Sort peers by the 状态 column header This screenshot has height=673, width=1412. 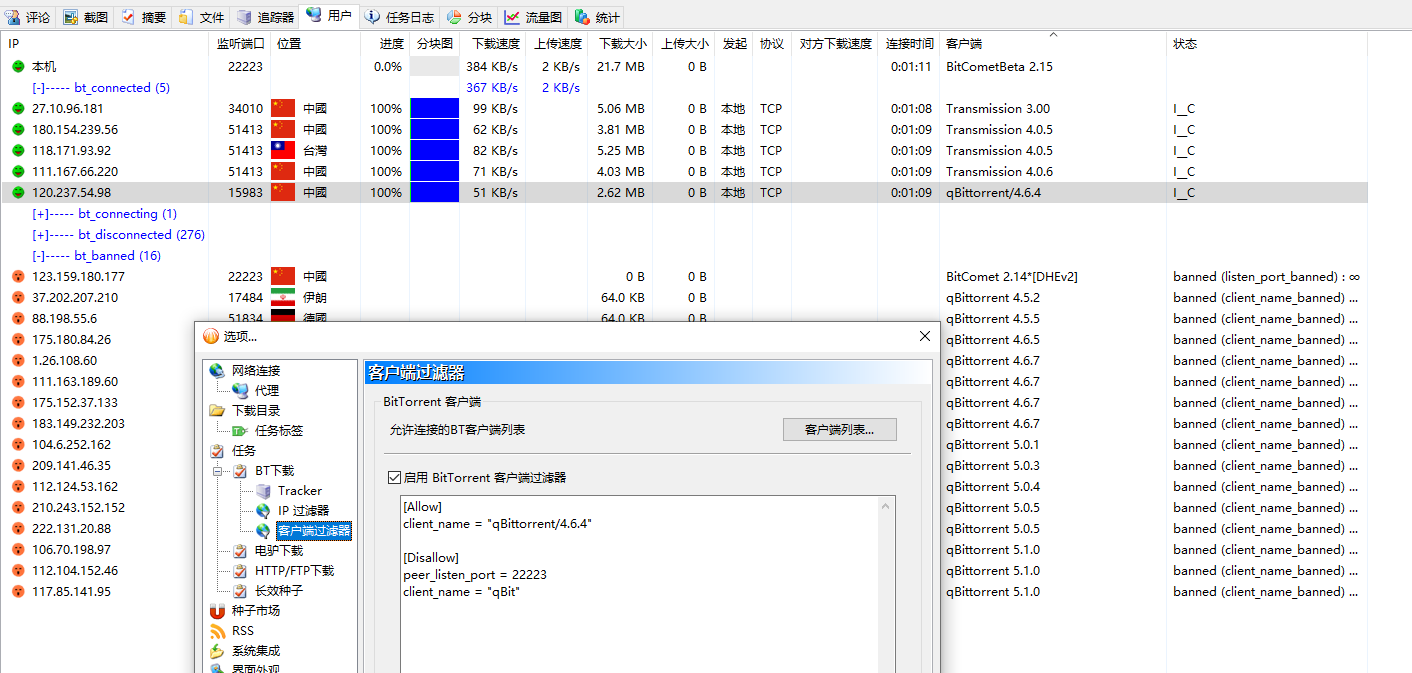[x=1266, y=44]
